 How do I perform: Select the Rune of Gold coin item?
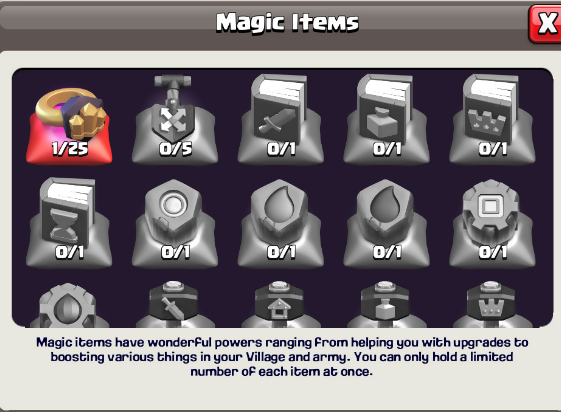point(175,223)
